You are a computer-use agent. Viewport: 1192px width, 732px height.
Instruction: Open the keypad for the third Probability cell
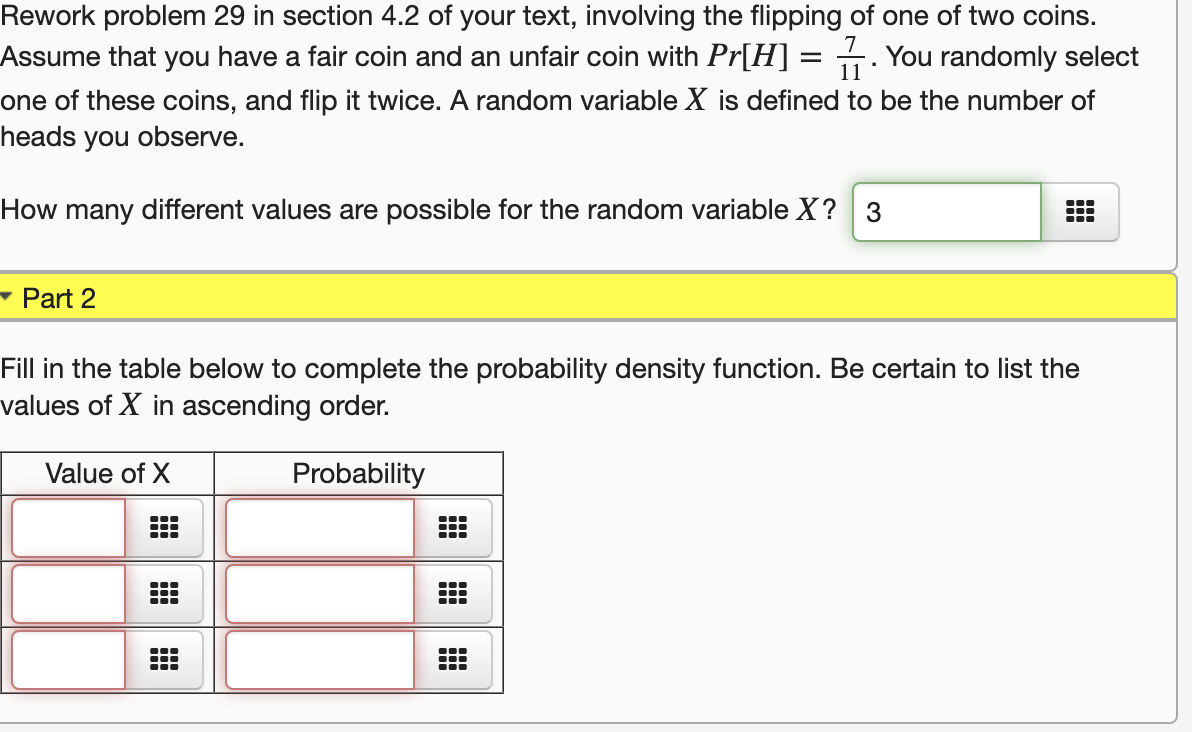coord(454,659)
